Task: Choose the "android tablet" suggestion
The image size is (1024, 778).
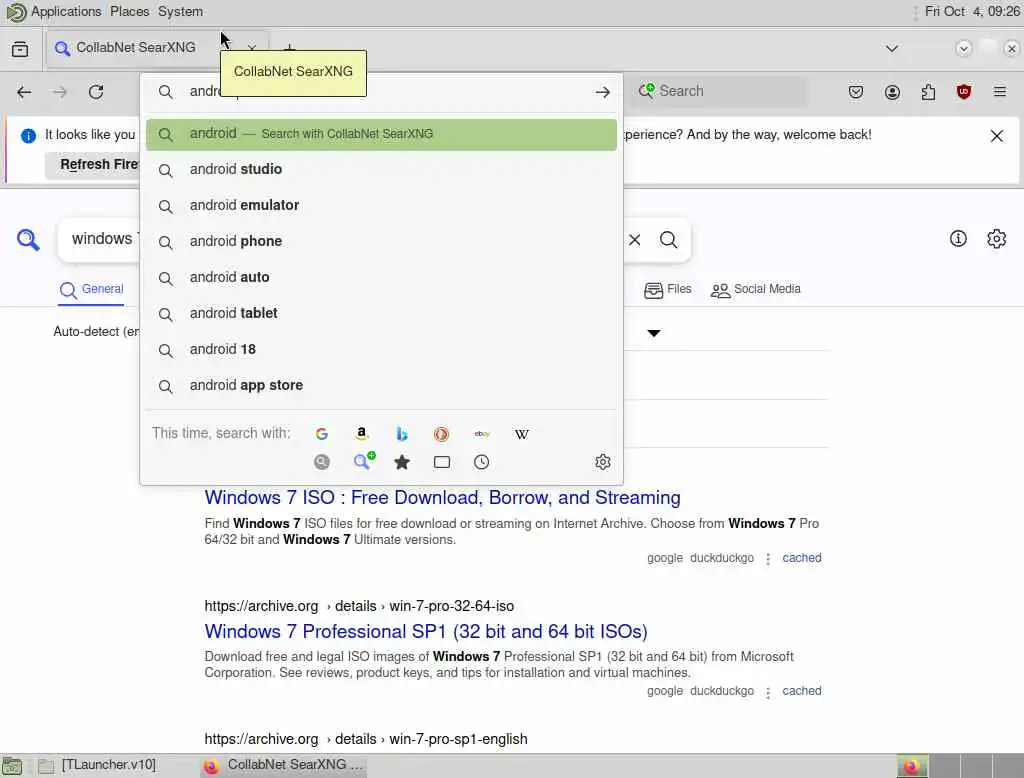Action: (x=381, y=314)
